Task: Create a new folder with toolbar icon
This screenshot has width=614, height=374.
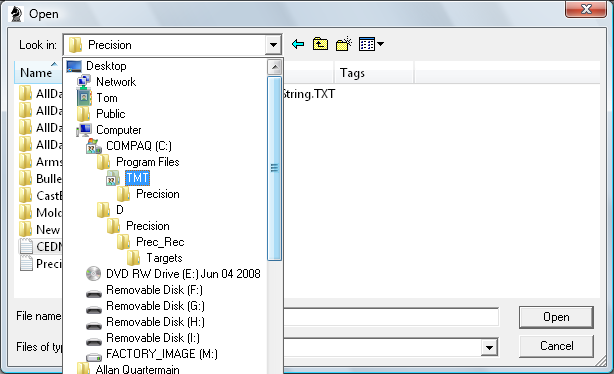Action: 344,44
